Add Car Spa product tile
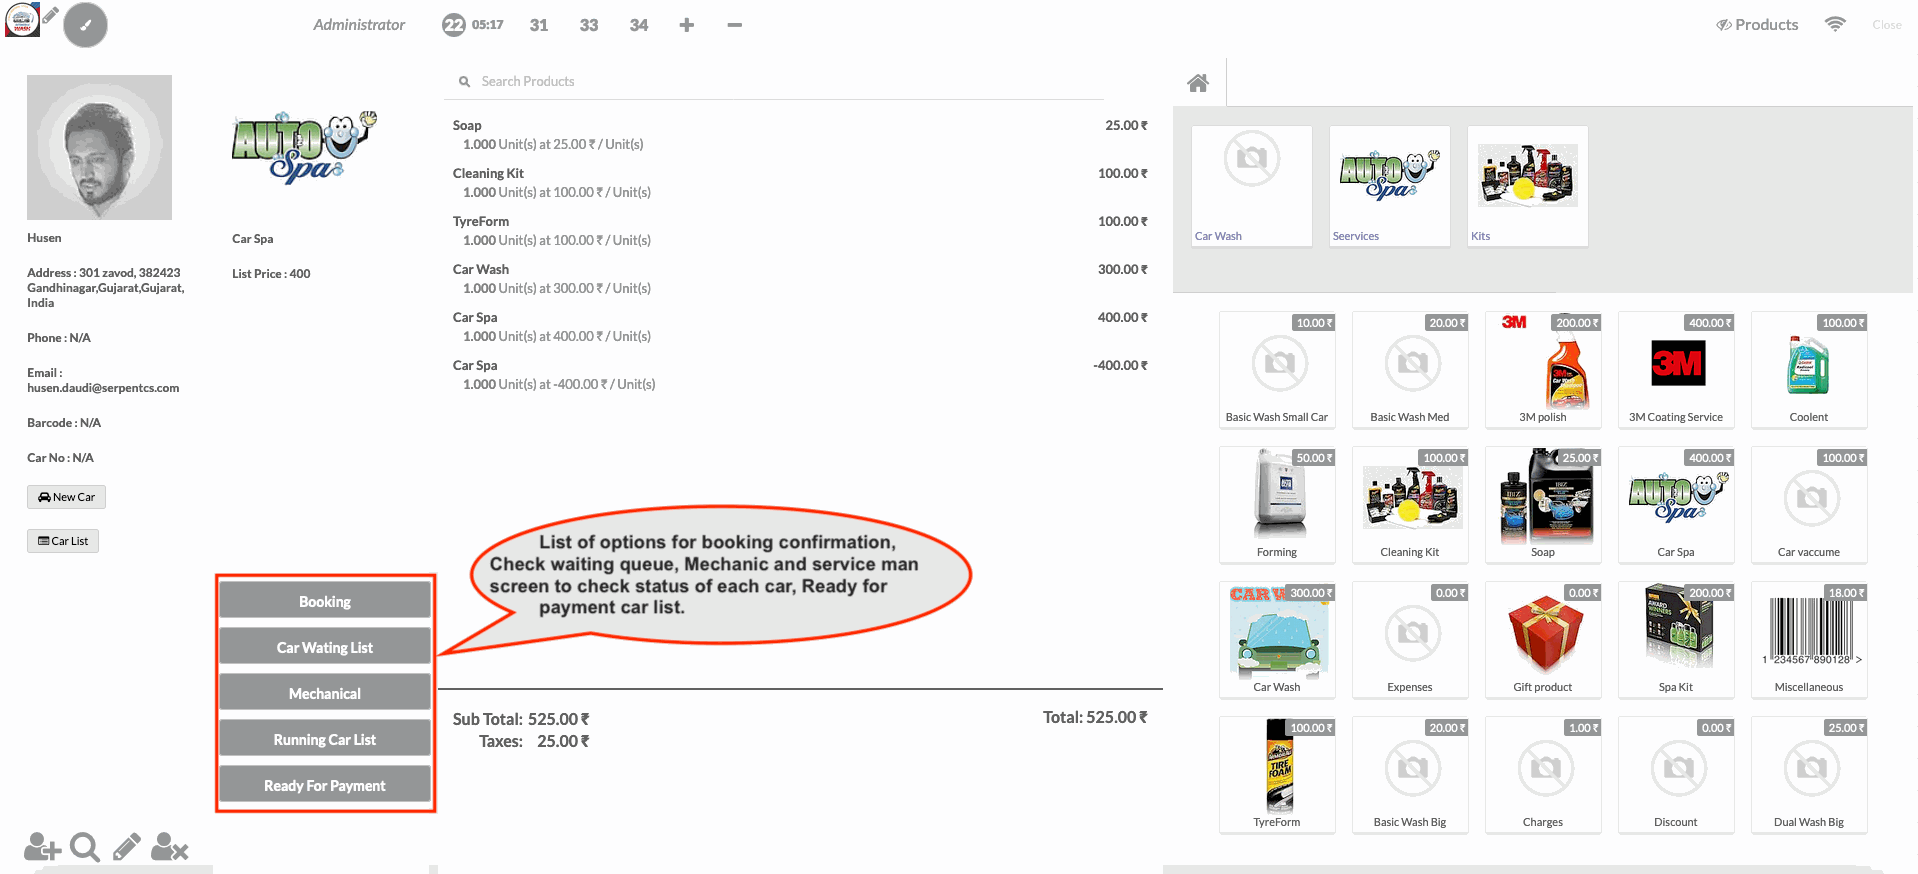Image resolution: width=1918 pixels, height=874 pixels. click(x=1676, y=505)
